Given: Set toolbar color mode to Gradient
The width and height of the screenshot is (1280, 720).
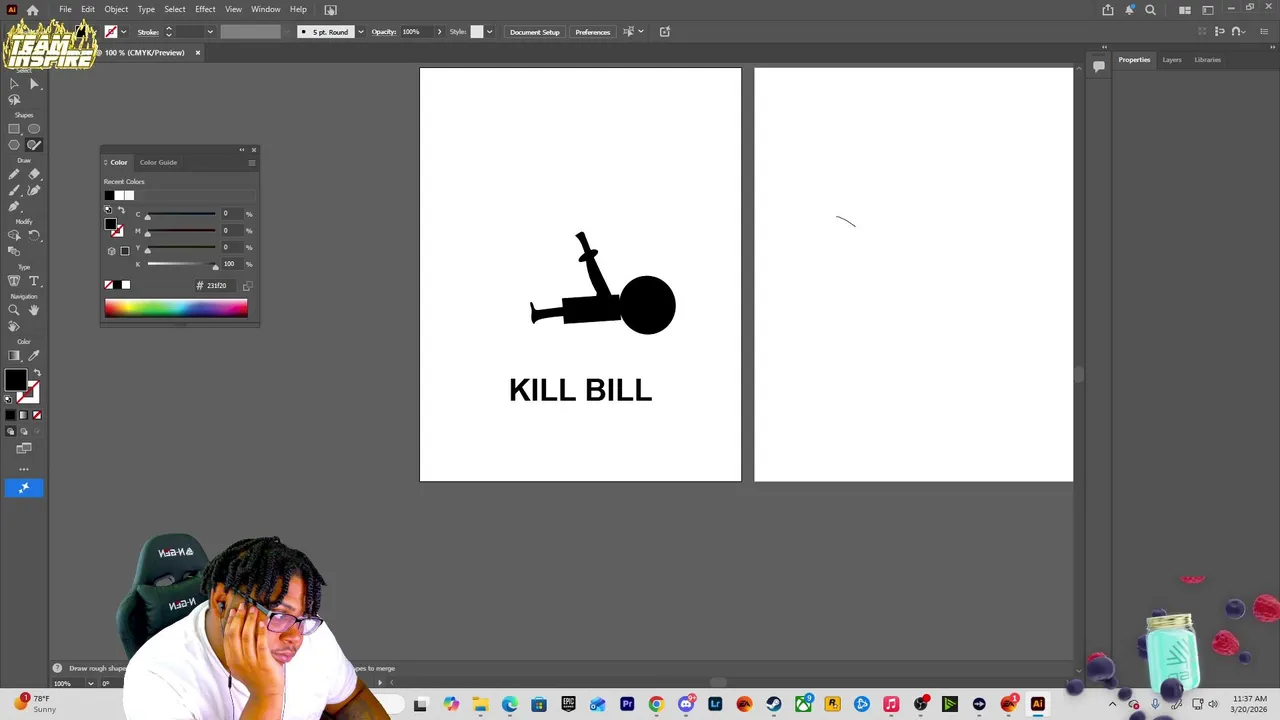Looking at the screenshot, I should pos(24,415).
